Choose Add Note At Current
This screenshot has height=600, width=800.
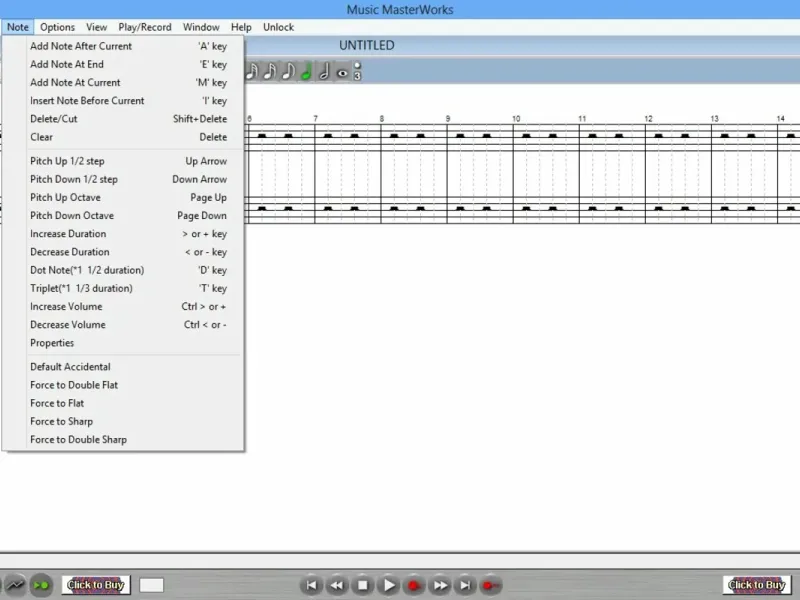coord(123,83)
